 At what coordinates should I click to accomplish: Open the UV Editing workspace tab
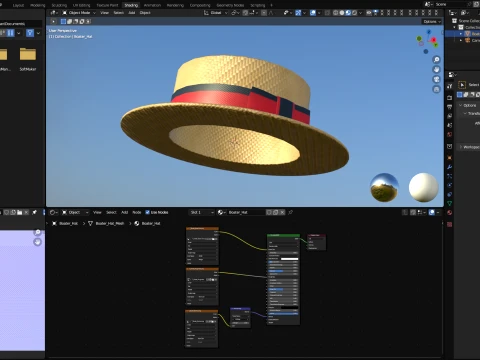click(x=81, y=5)
